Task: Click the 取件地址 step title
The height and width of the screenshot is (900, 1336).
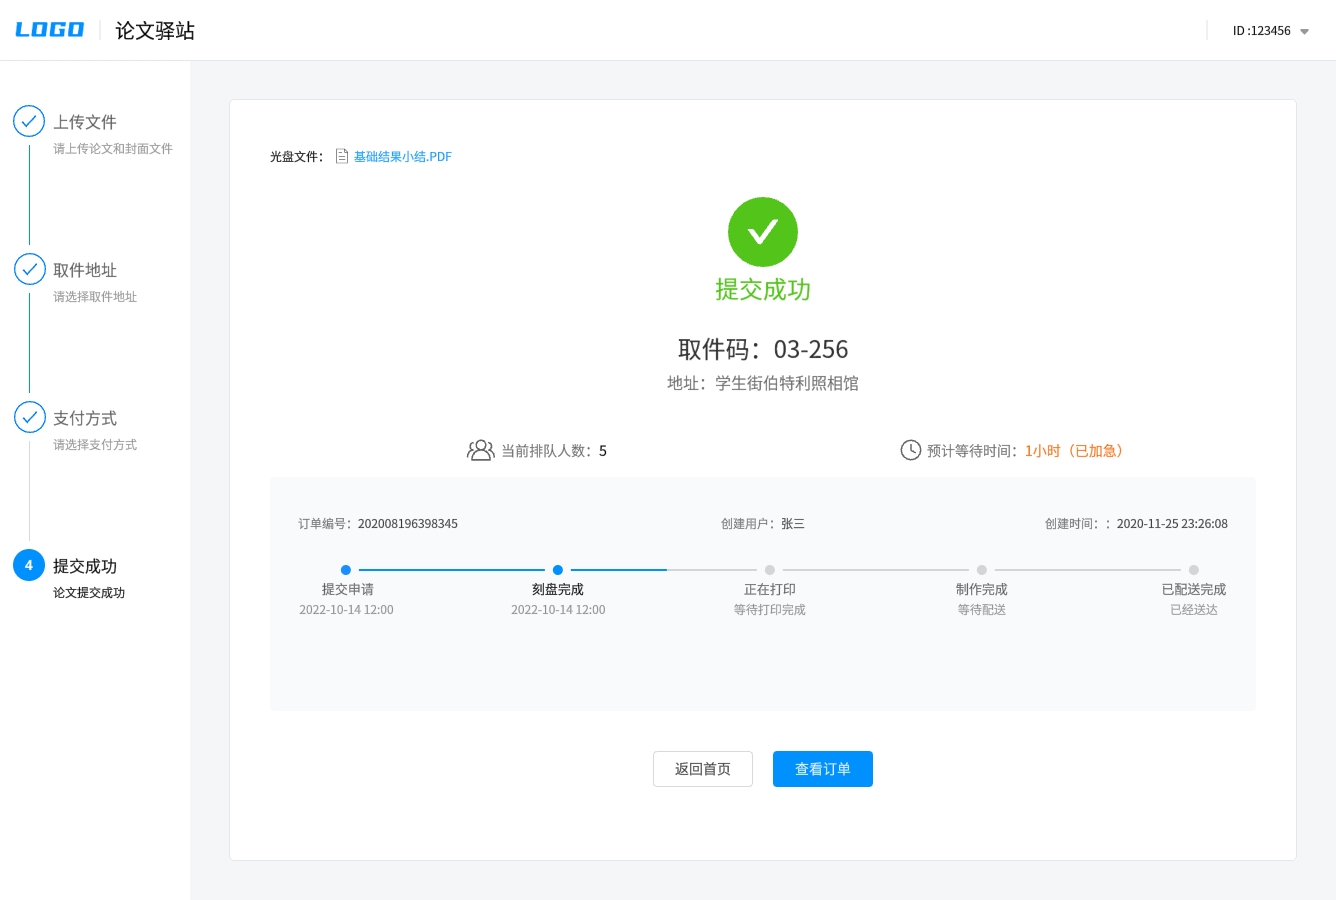Action: pos(85,270)
